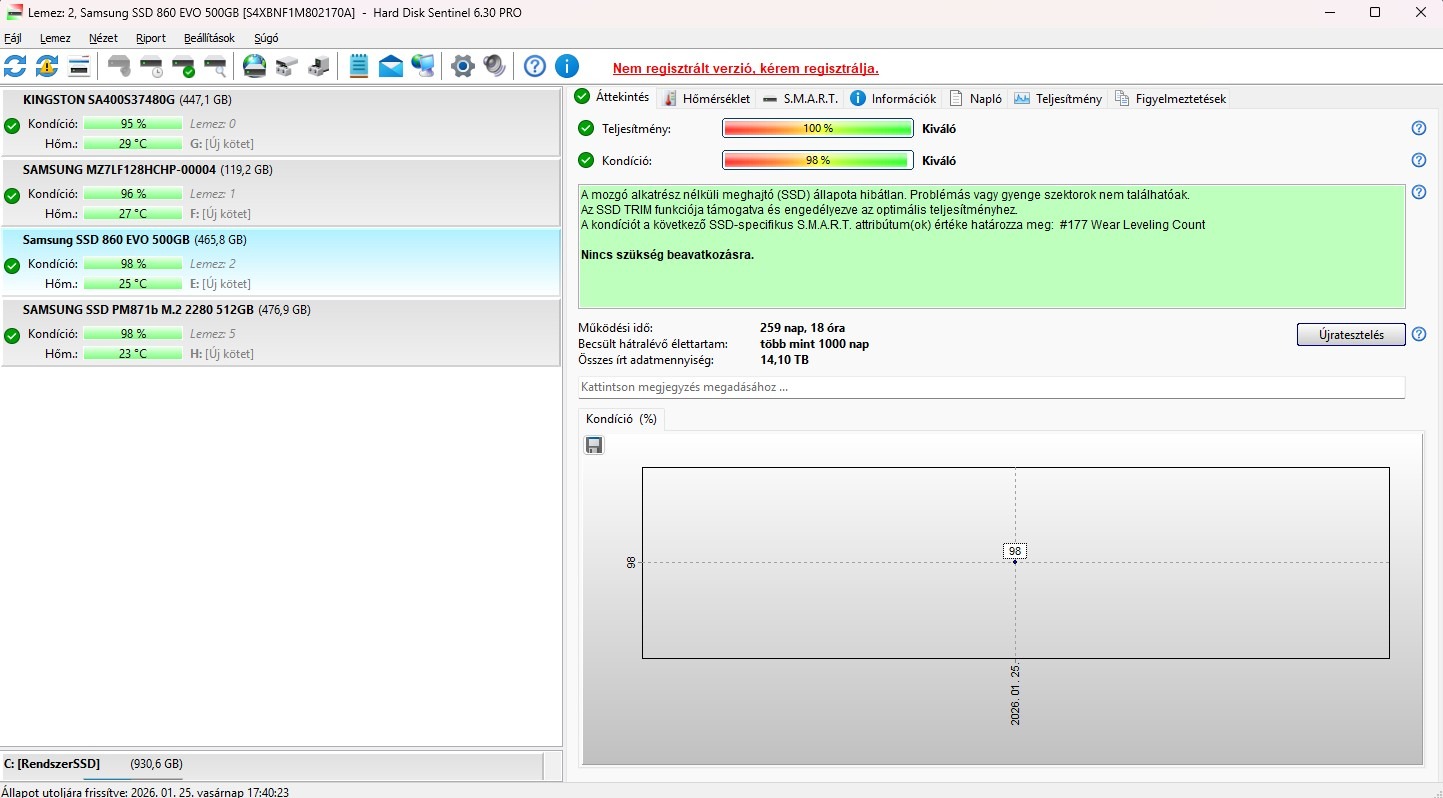Click the '2026. 01. 25.' chart date label

click(1015, 694)
